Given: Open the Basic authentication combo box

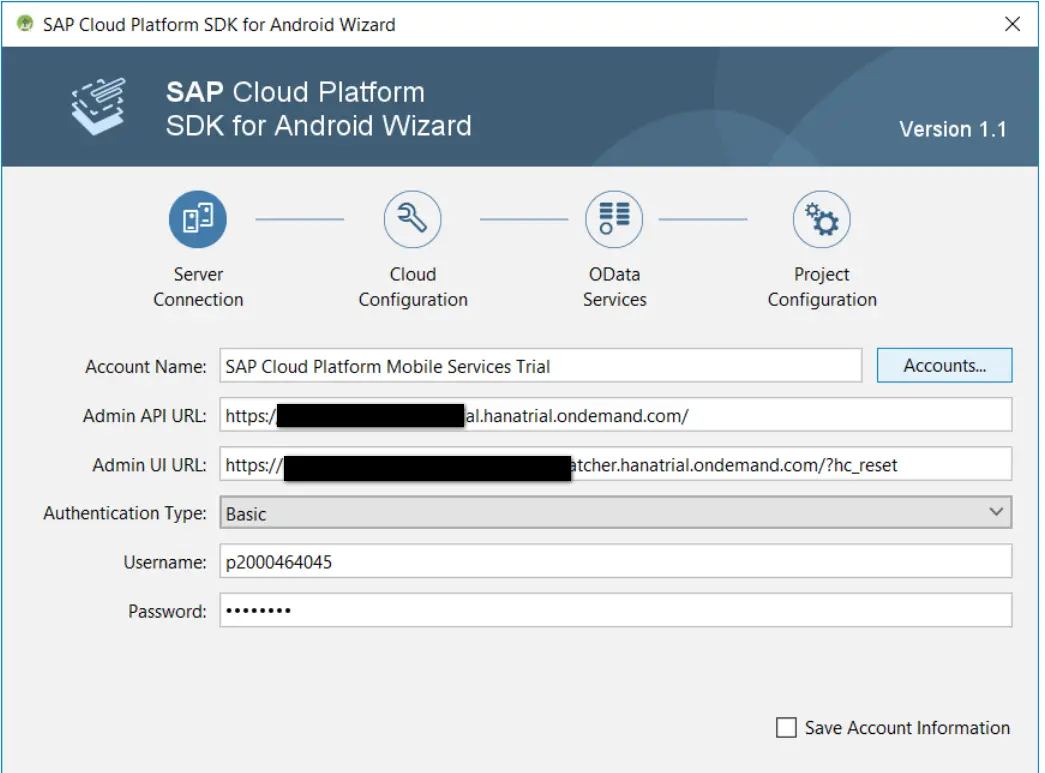Looking at the screenshot, I should coord(600,513).
